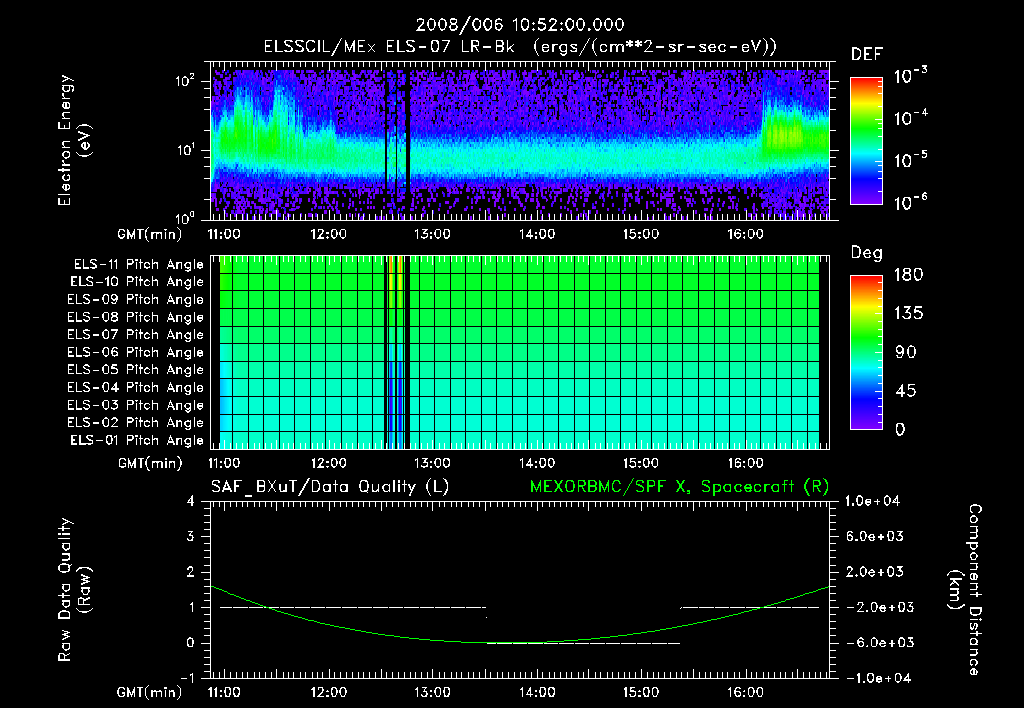Select the ELS-09 Pitch Angle row label
Screen dimensions: 1024x708
point(136,300)
